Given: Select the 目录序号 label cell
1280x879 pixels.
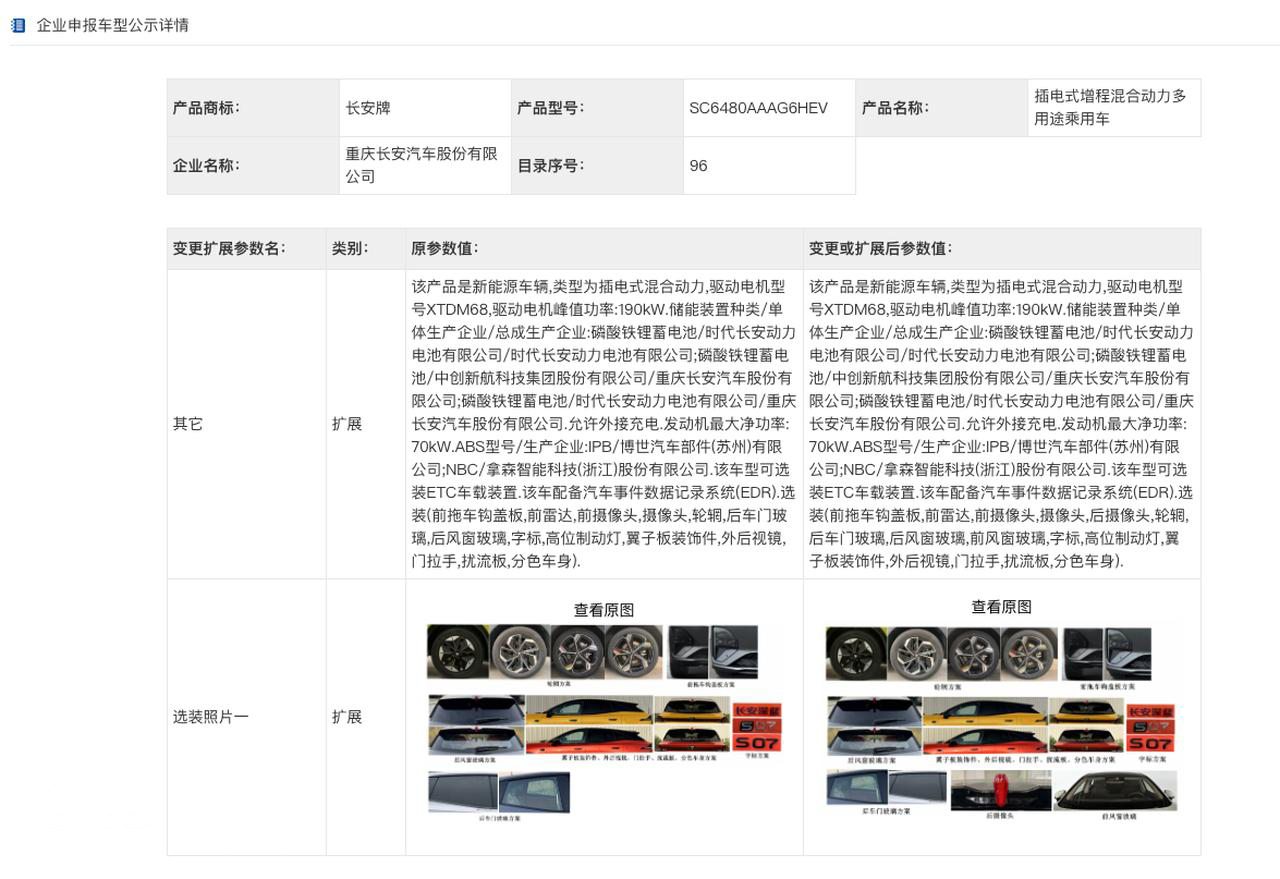Looking at the screenshot, I should click(x=597, y=166).
